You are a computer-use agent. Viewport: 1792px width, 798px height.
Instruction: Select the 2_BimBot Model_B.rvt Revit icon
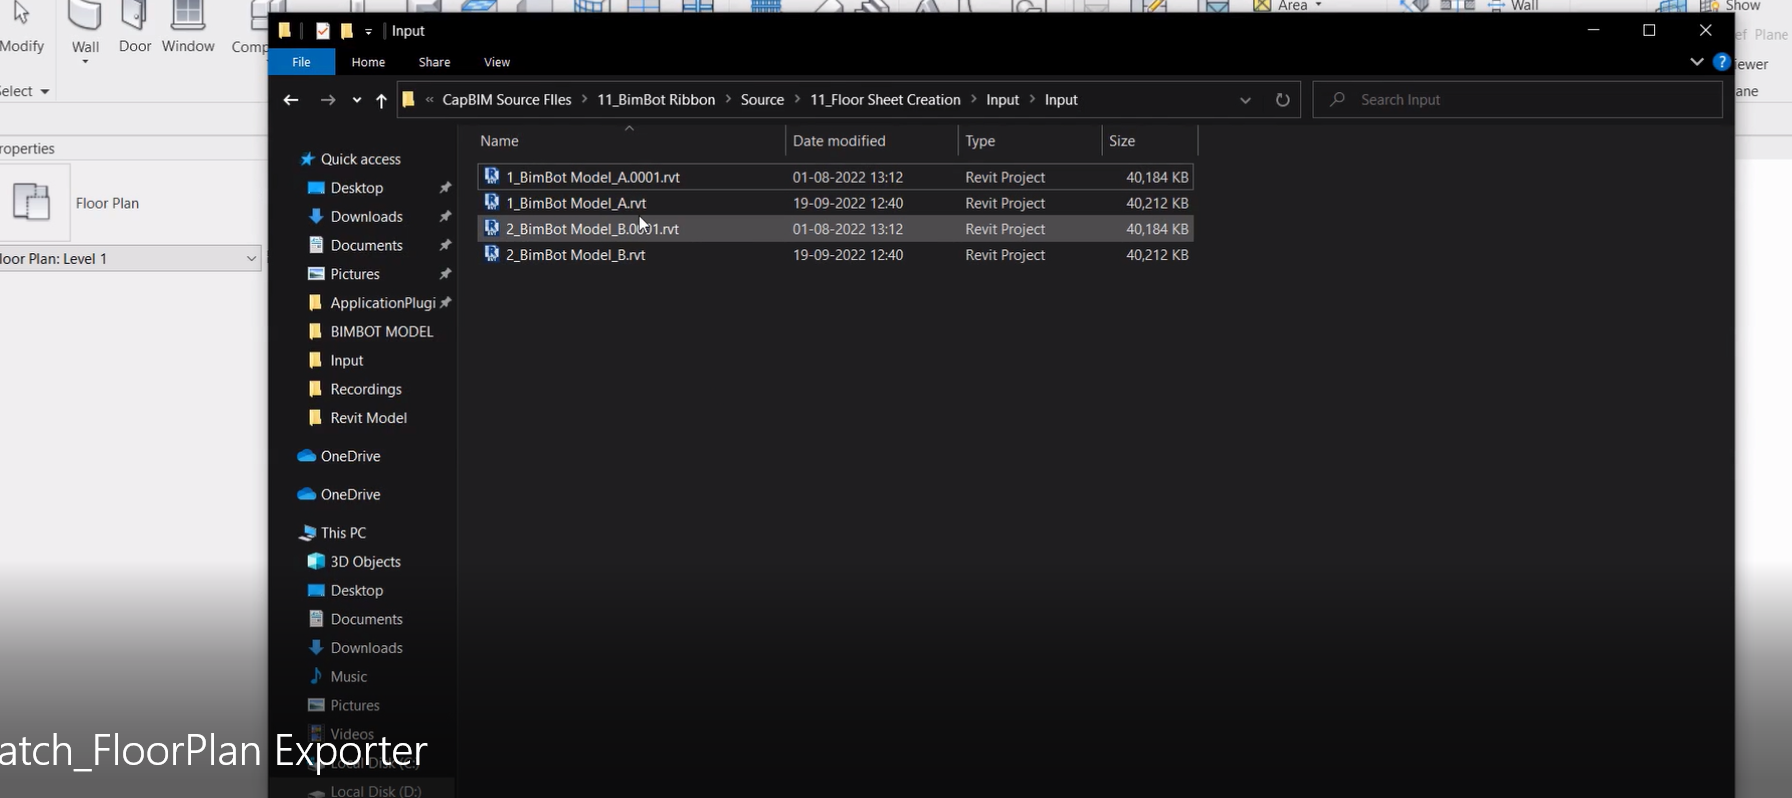[491, 254]
